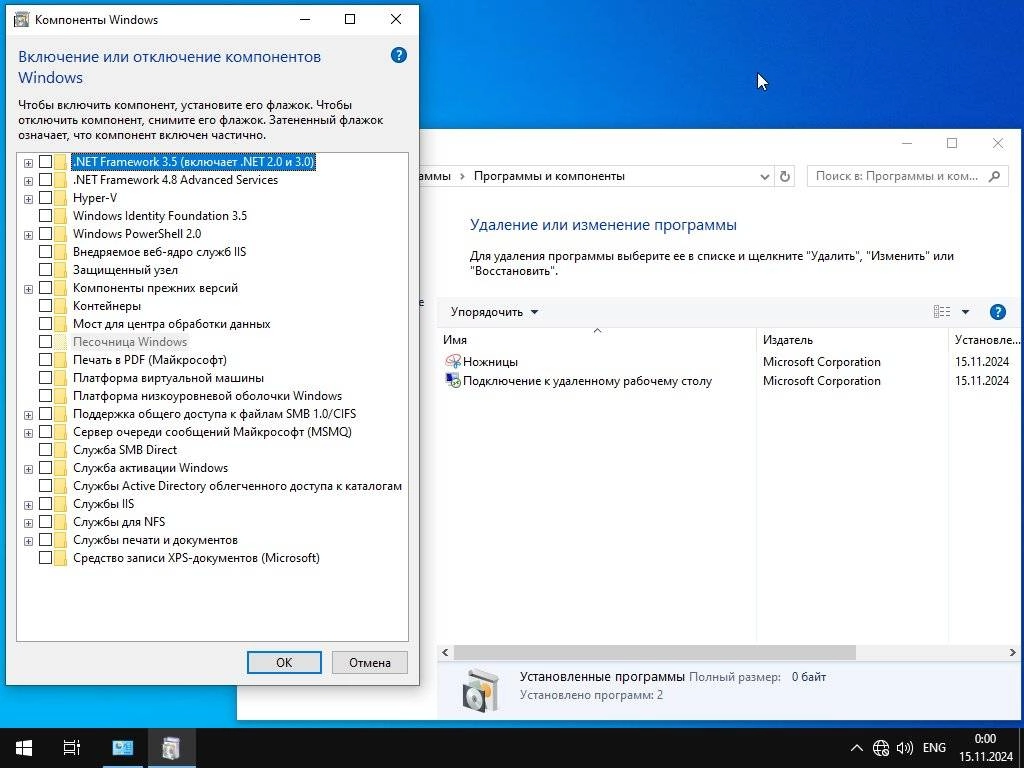Enable Windows PowerShell 2.0 checkbox

[46, 233]
